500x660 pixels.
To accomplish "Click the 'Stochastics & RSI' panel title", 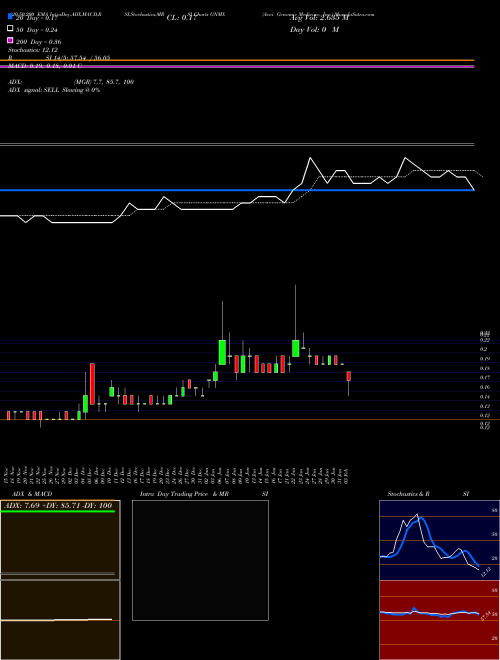I will coord(428,494).
